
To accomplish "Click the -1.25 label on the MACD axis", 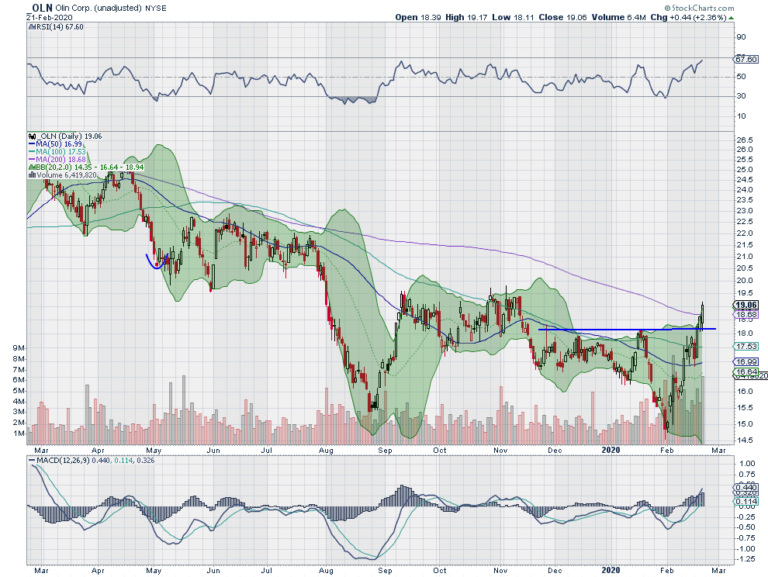I will [x=745, y=559].
